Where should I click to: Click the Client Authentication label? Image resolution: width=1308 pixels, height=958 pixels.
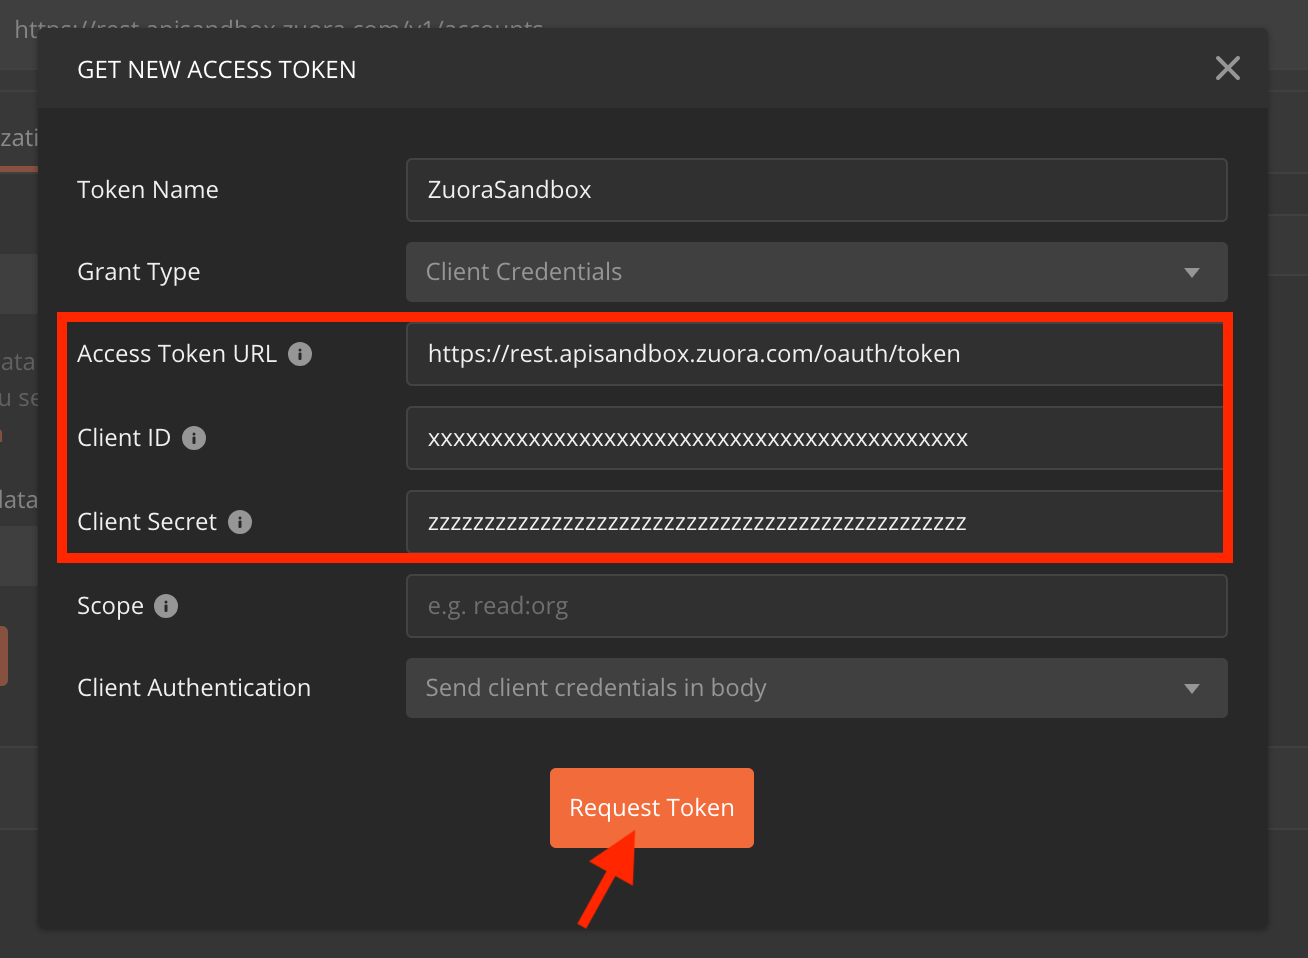pos(194,688)
